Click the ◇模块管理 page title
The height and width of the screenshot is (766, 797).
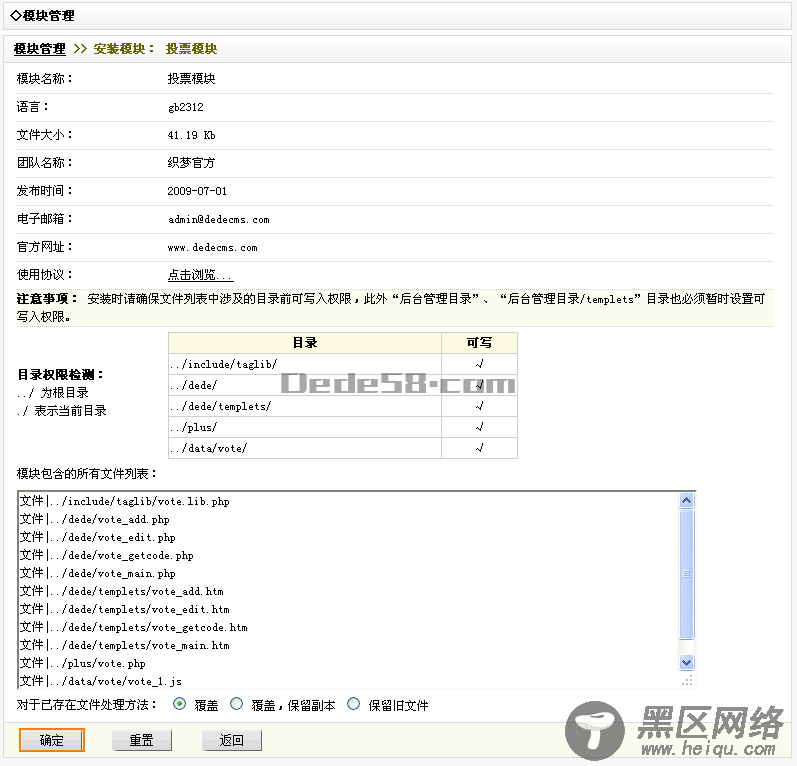point(43,16)
